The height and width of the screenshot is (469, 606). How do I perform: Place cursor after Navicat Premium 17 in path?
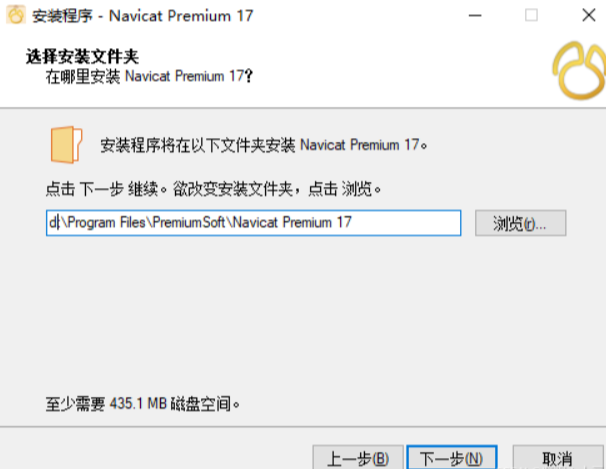(x=352, y=223)
